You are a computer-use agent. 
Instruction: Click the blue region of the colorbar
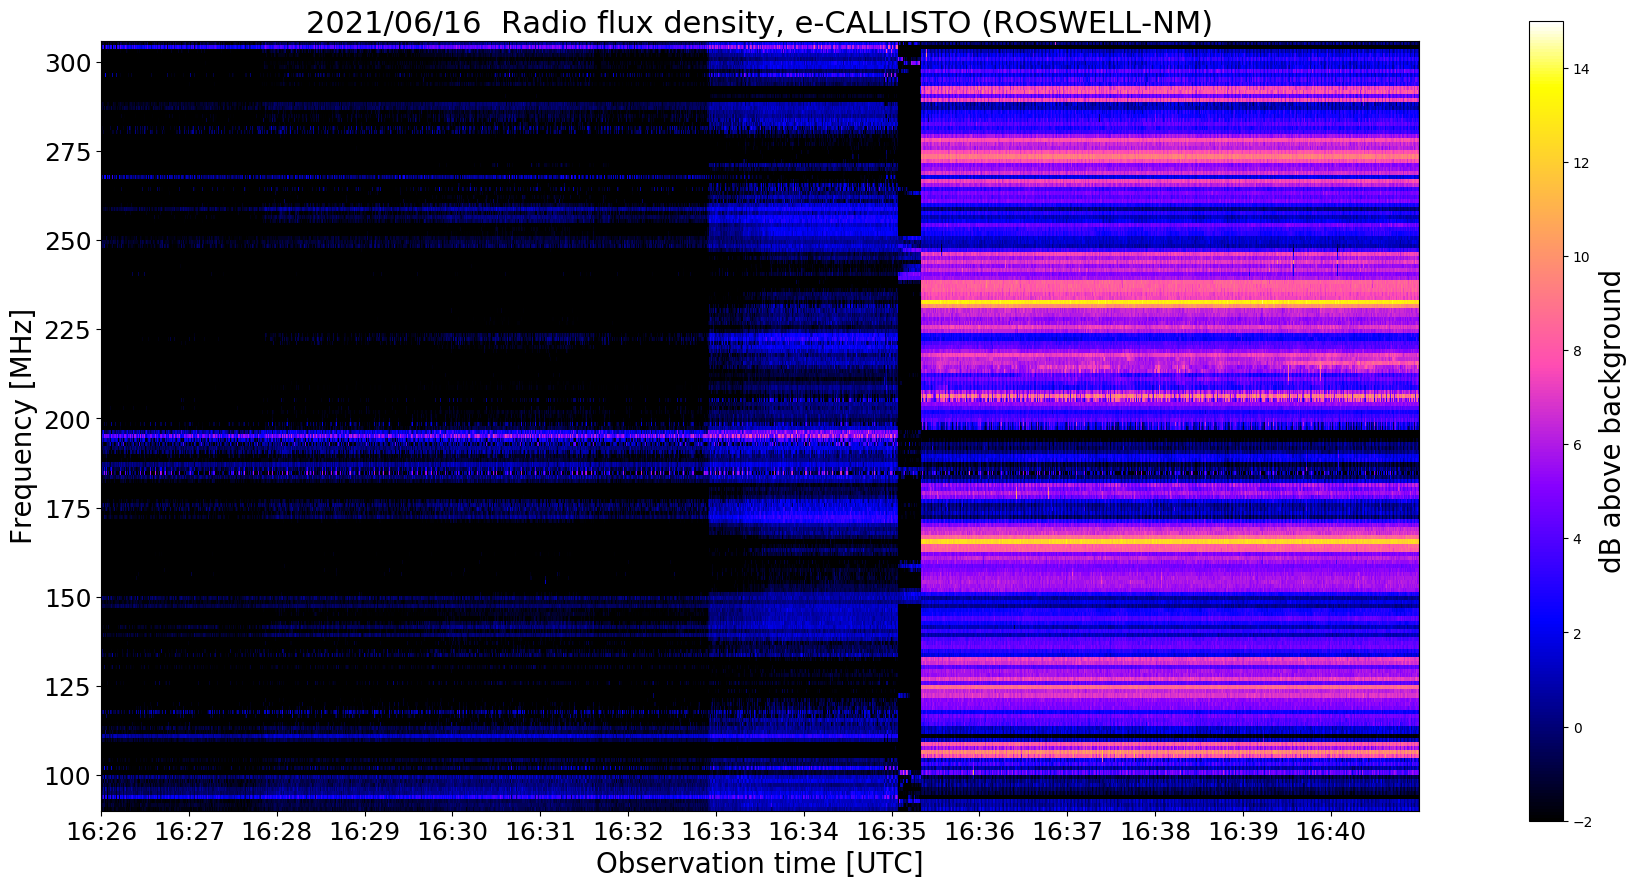pyautogui.click(x=1546, y=620)
